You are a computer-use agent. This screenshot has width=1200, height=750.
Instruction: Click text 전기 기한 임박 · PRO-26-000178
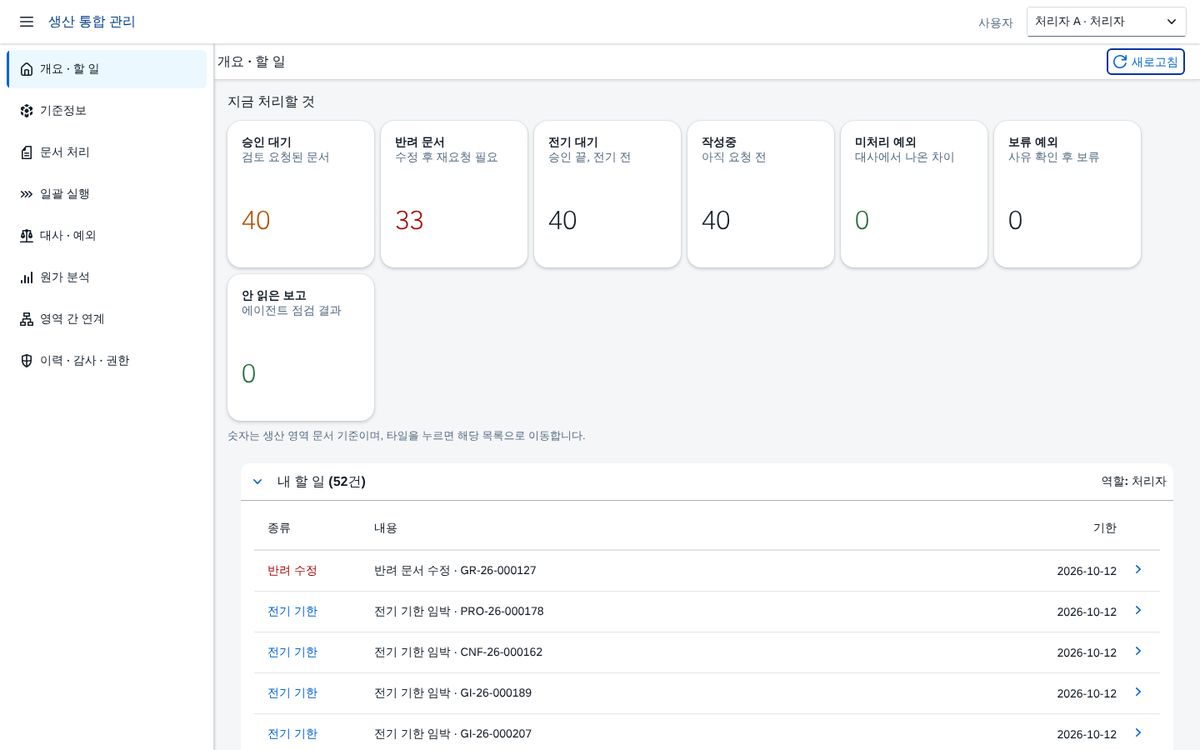[x=459, y=611]
